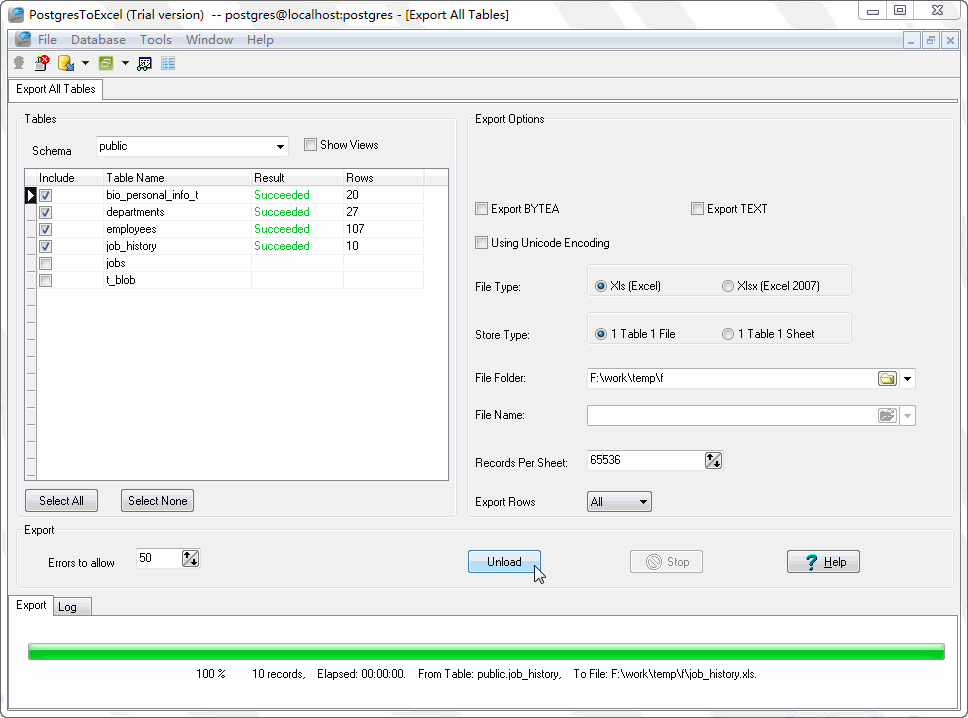968x718 pixels.
Task: Click the Result column header
Action: pyautogui.click(x=298, y=178)
